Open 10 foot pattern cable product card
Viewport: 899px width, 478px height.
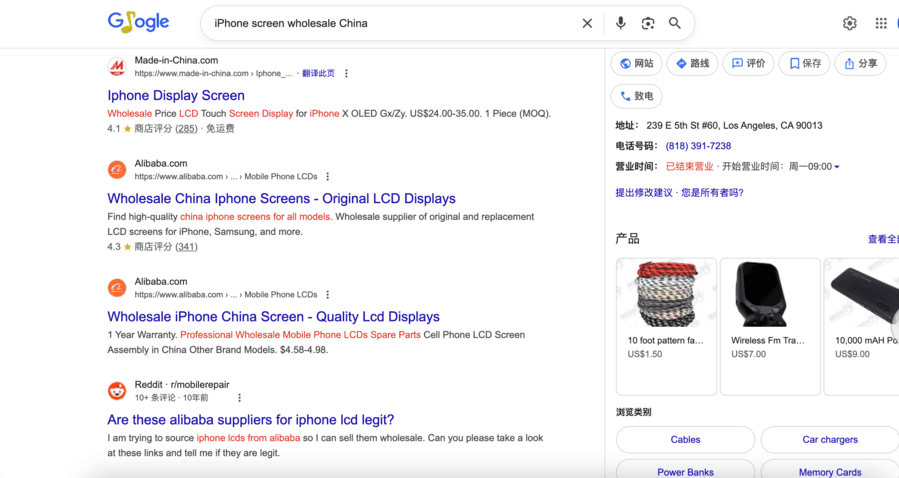[666, 327]
